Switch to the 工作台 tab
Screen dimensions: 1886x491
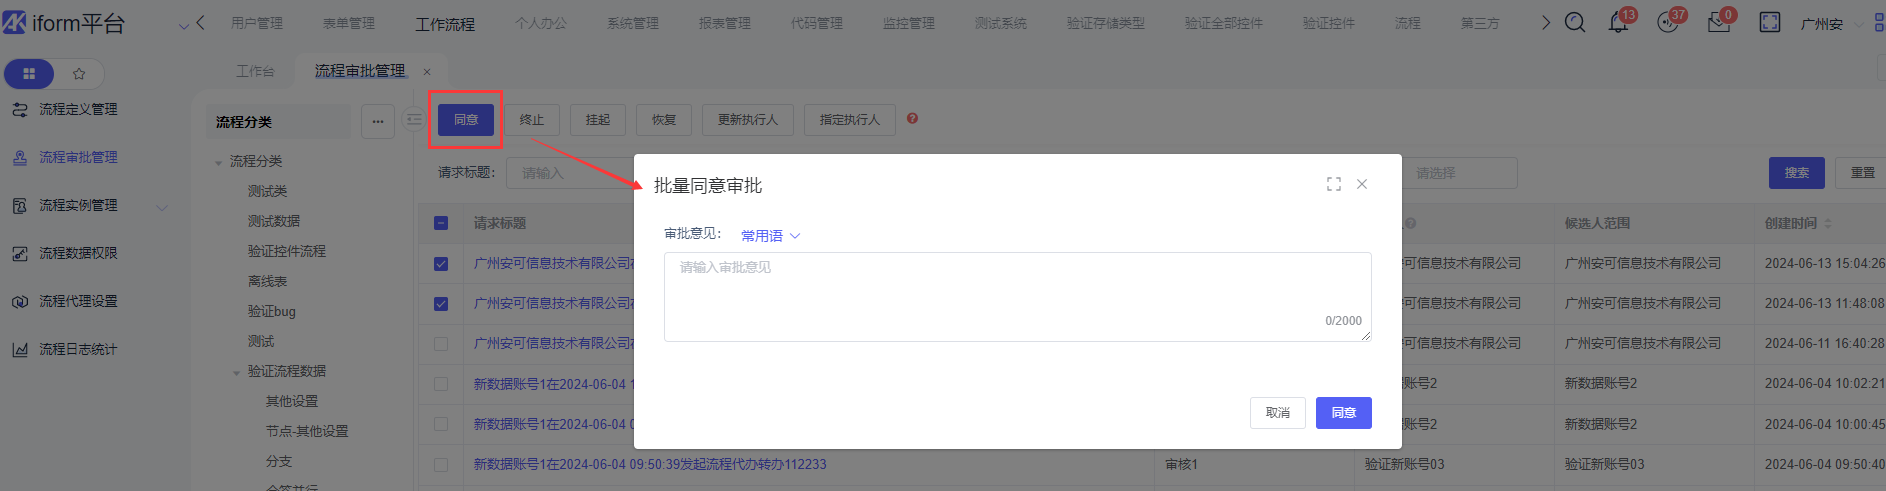255,71
